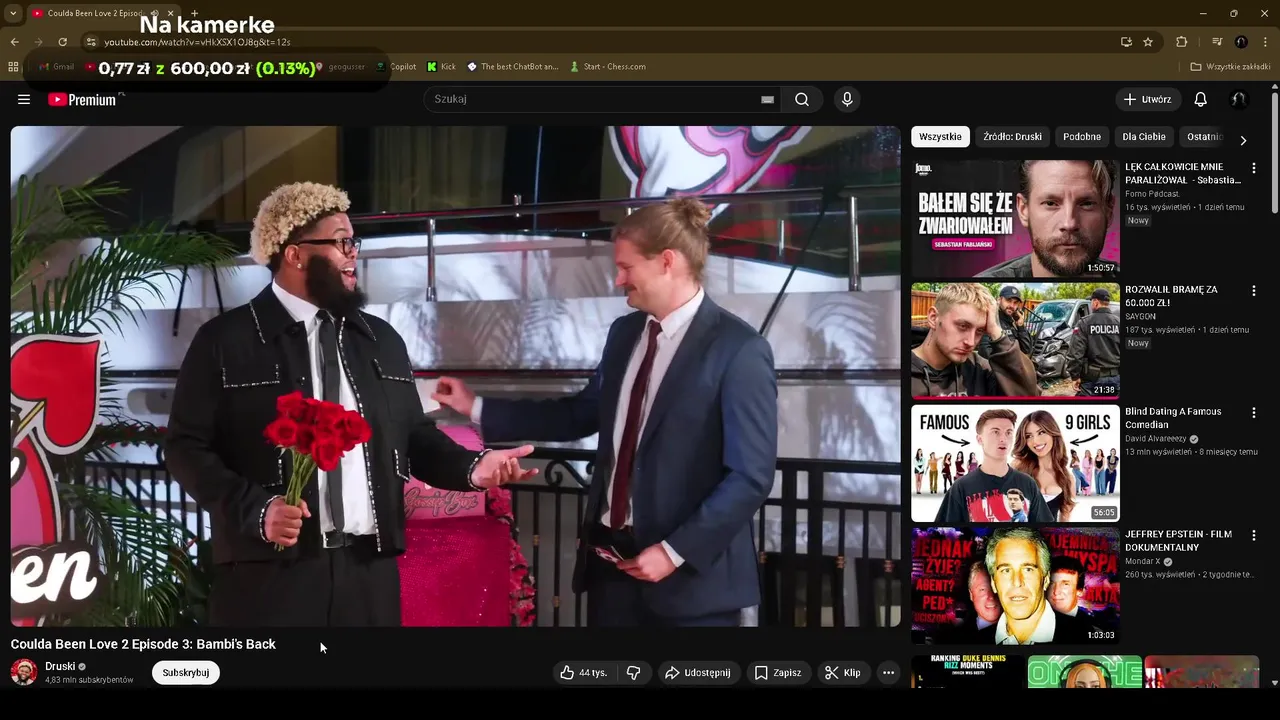Open options for JEFFREY EPSTEIN video

click(x=1253, y=536)
